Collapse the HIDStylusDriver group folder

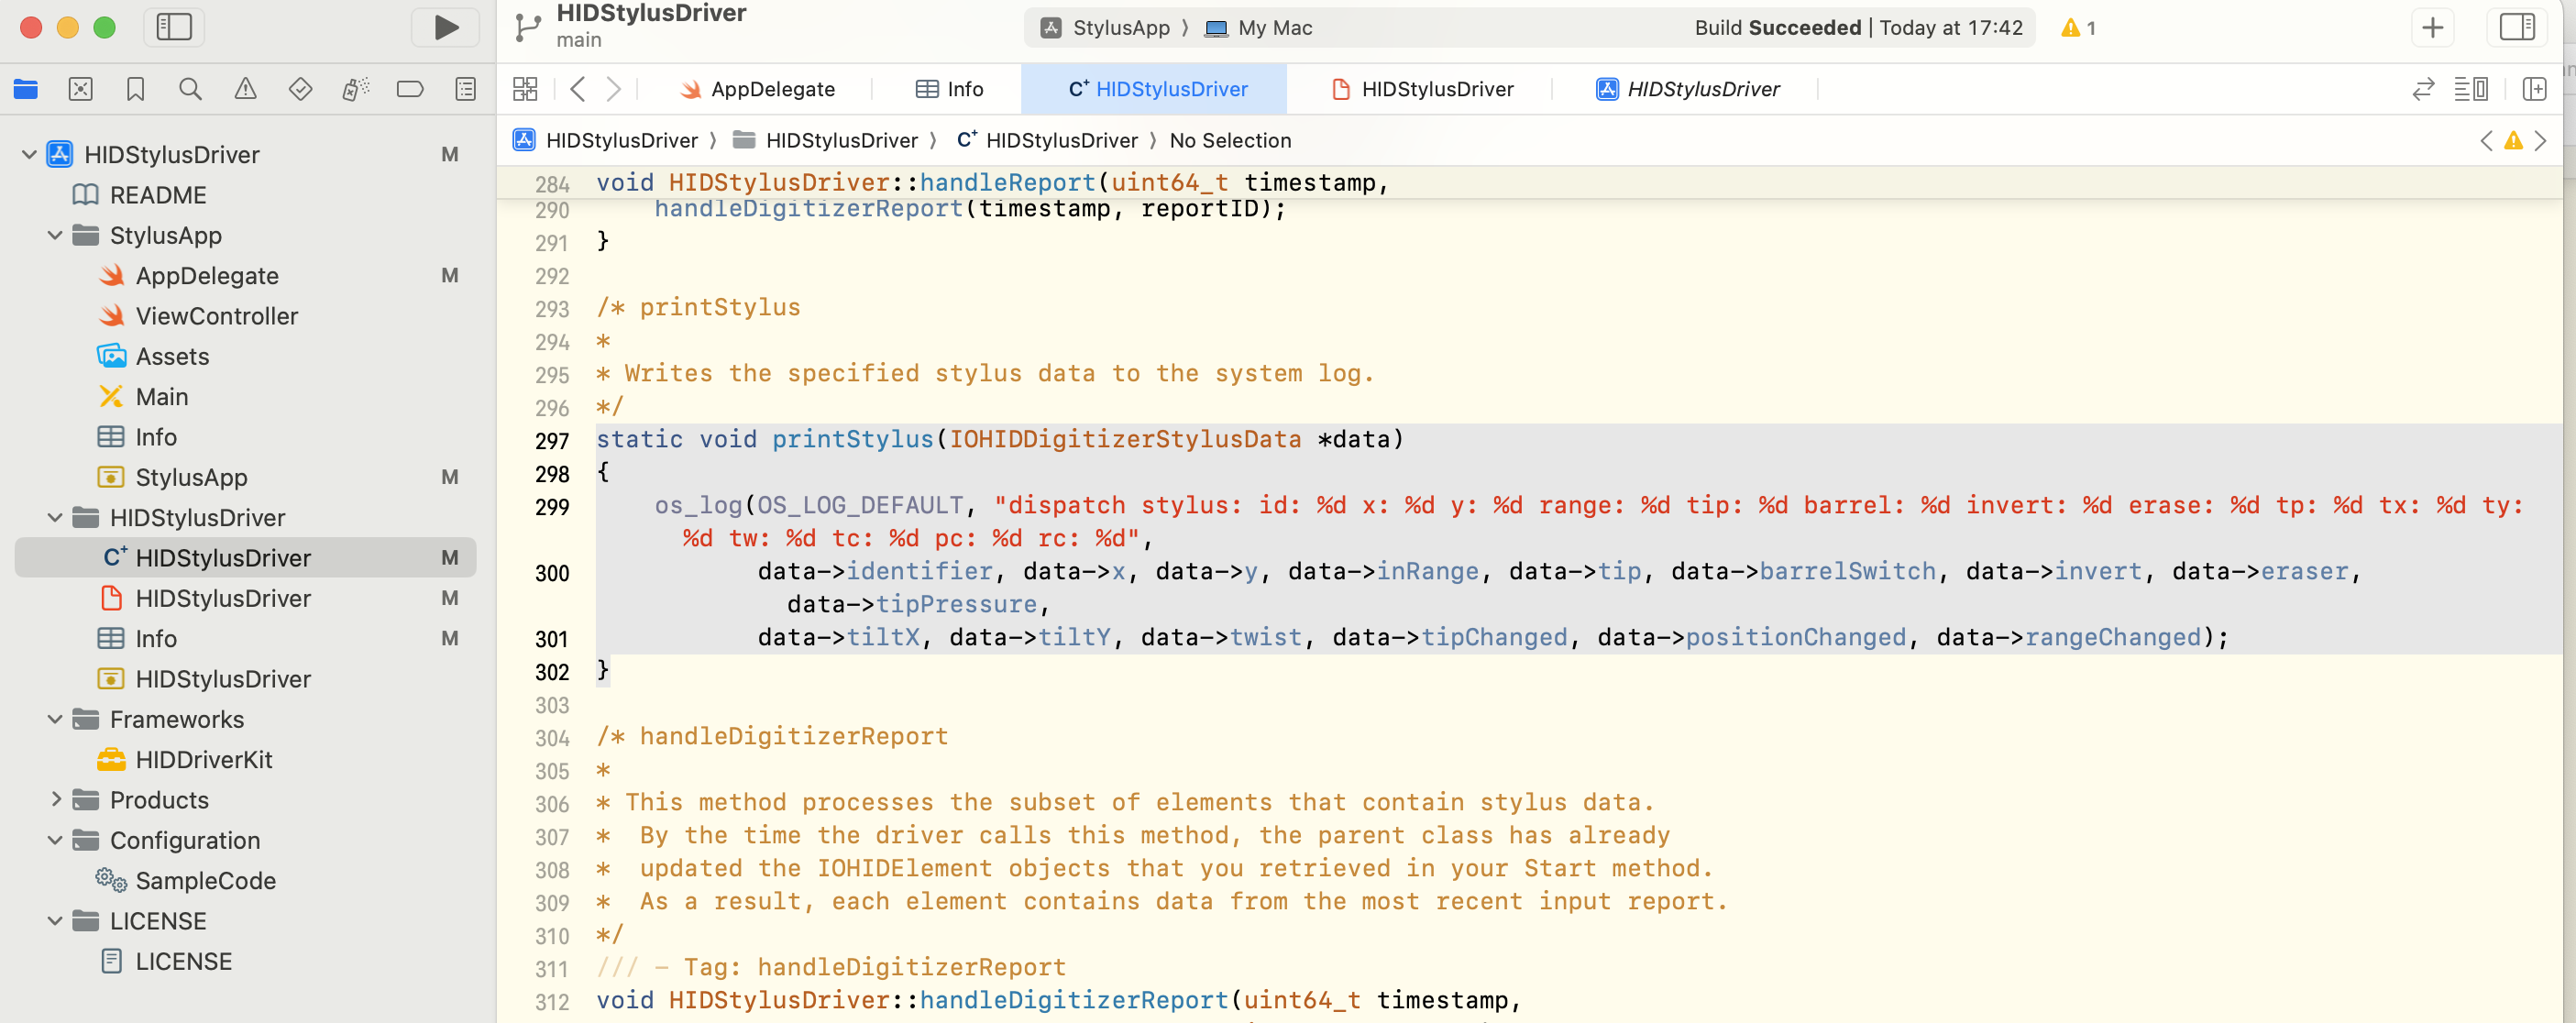coord(55,518)
